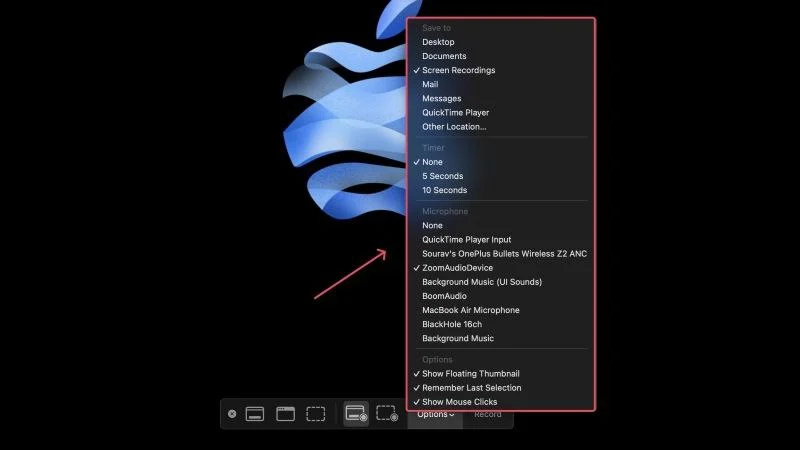Choose QuickTime Player as the destination
The height and width of the screenshot is (450, 800).
coord(456,113)
